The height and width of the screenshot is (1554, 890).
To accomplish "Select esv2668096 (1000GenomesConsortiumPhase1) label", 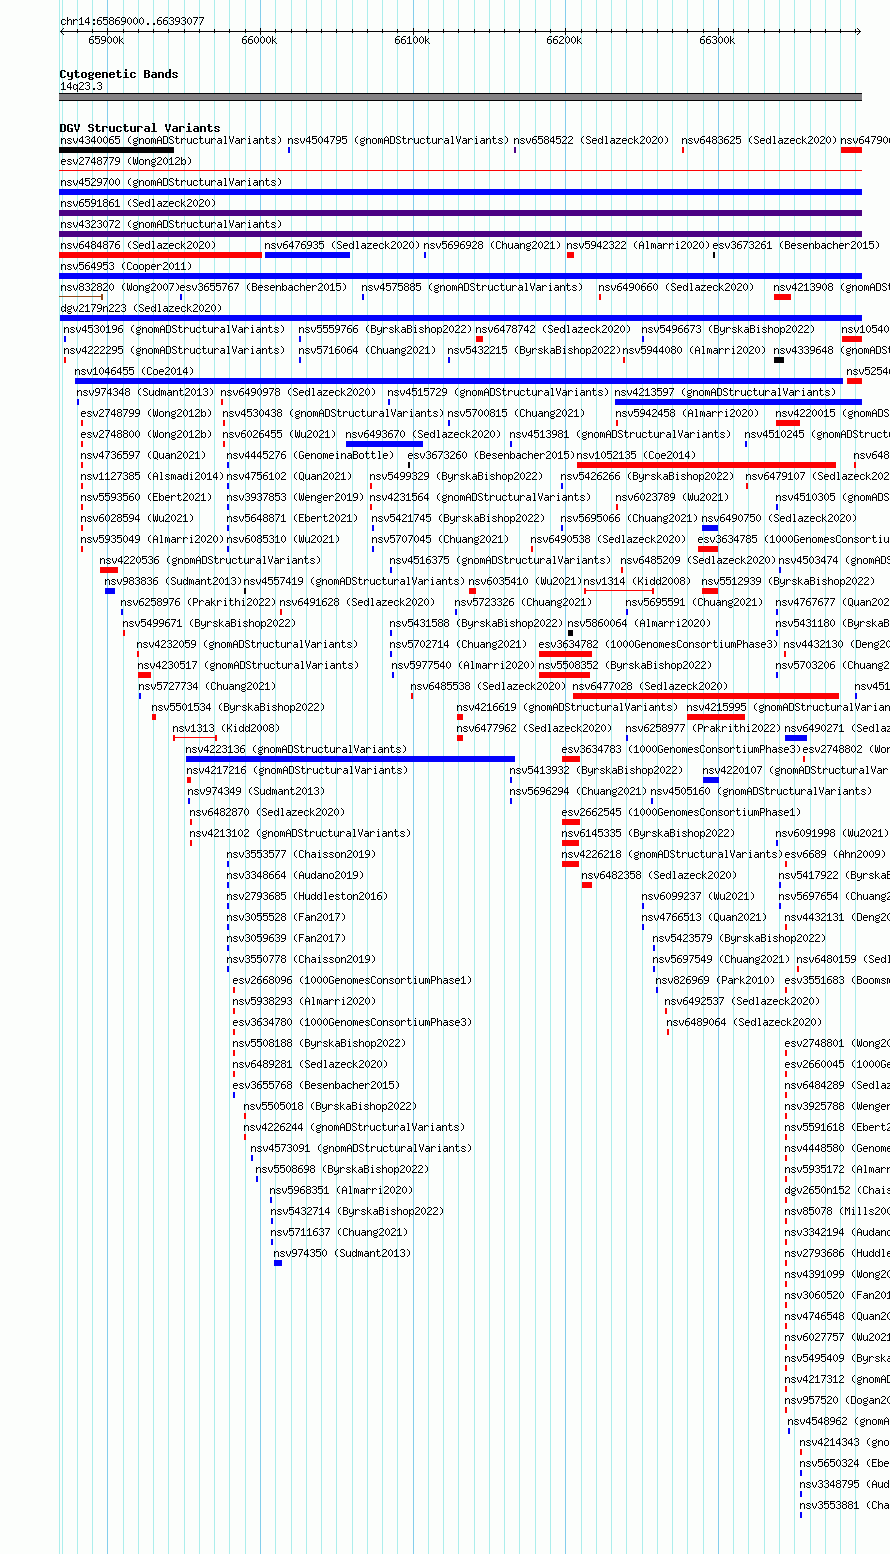I will (x=352, y=980).
